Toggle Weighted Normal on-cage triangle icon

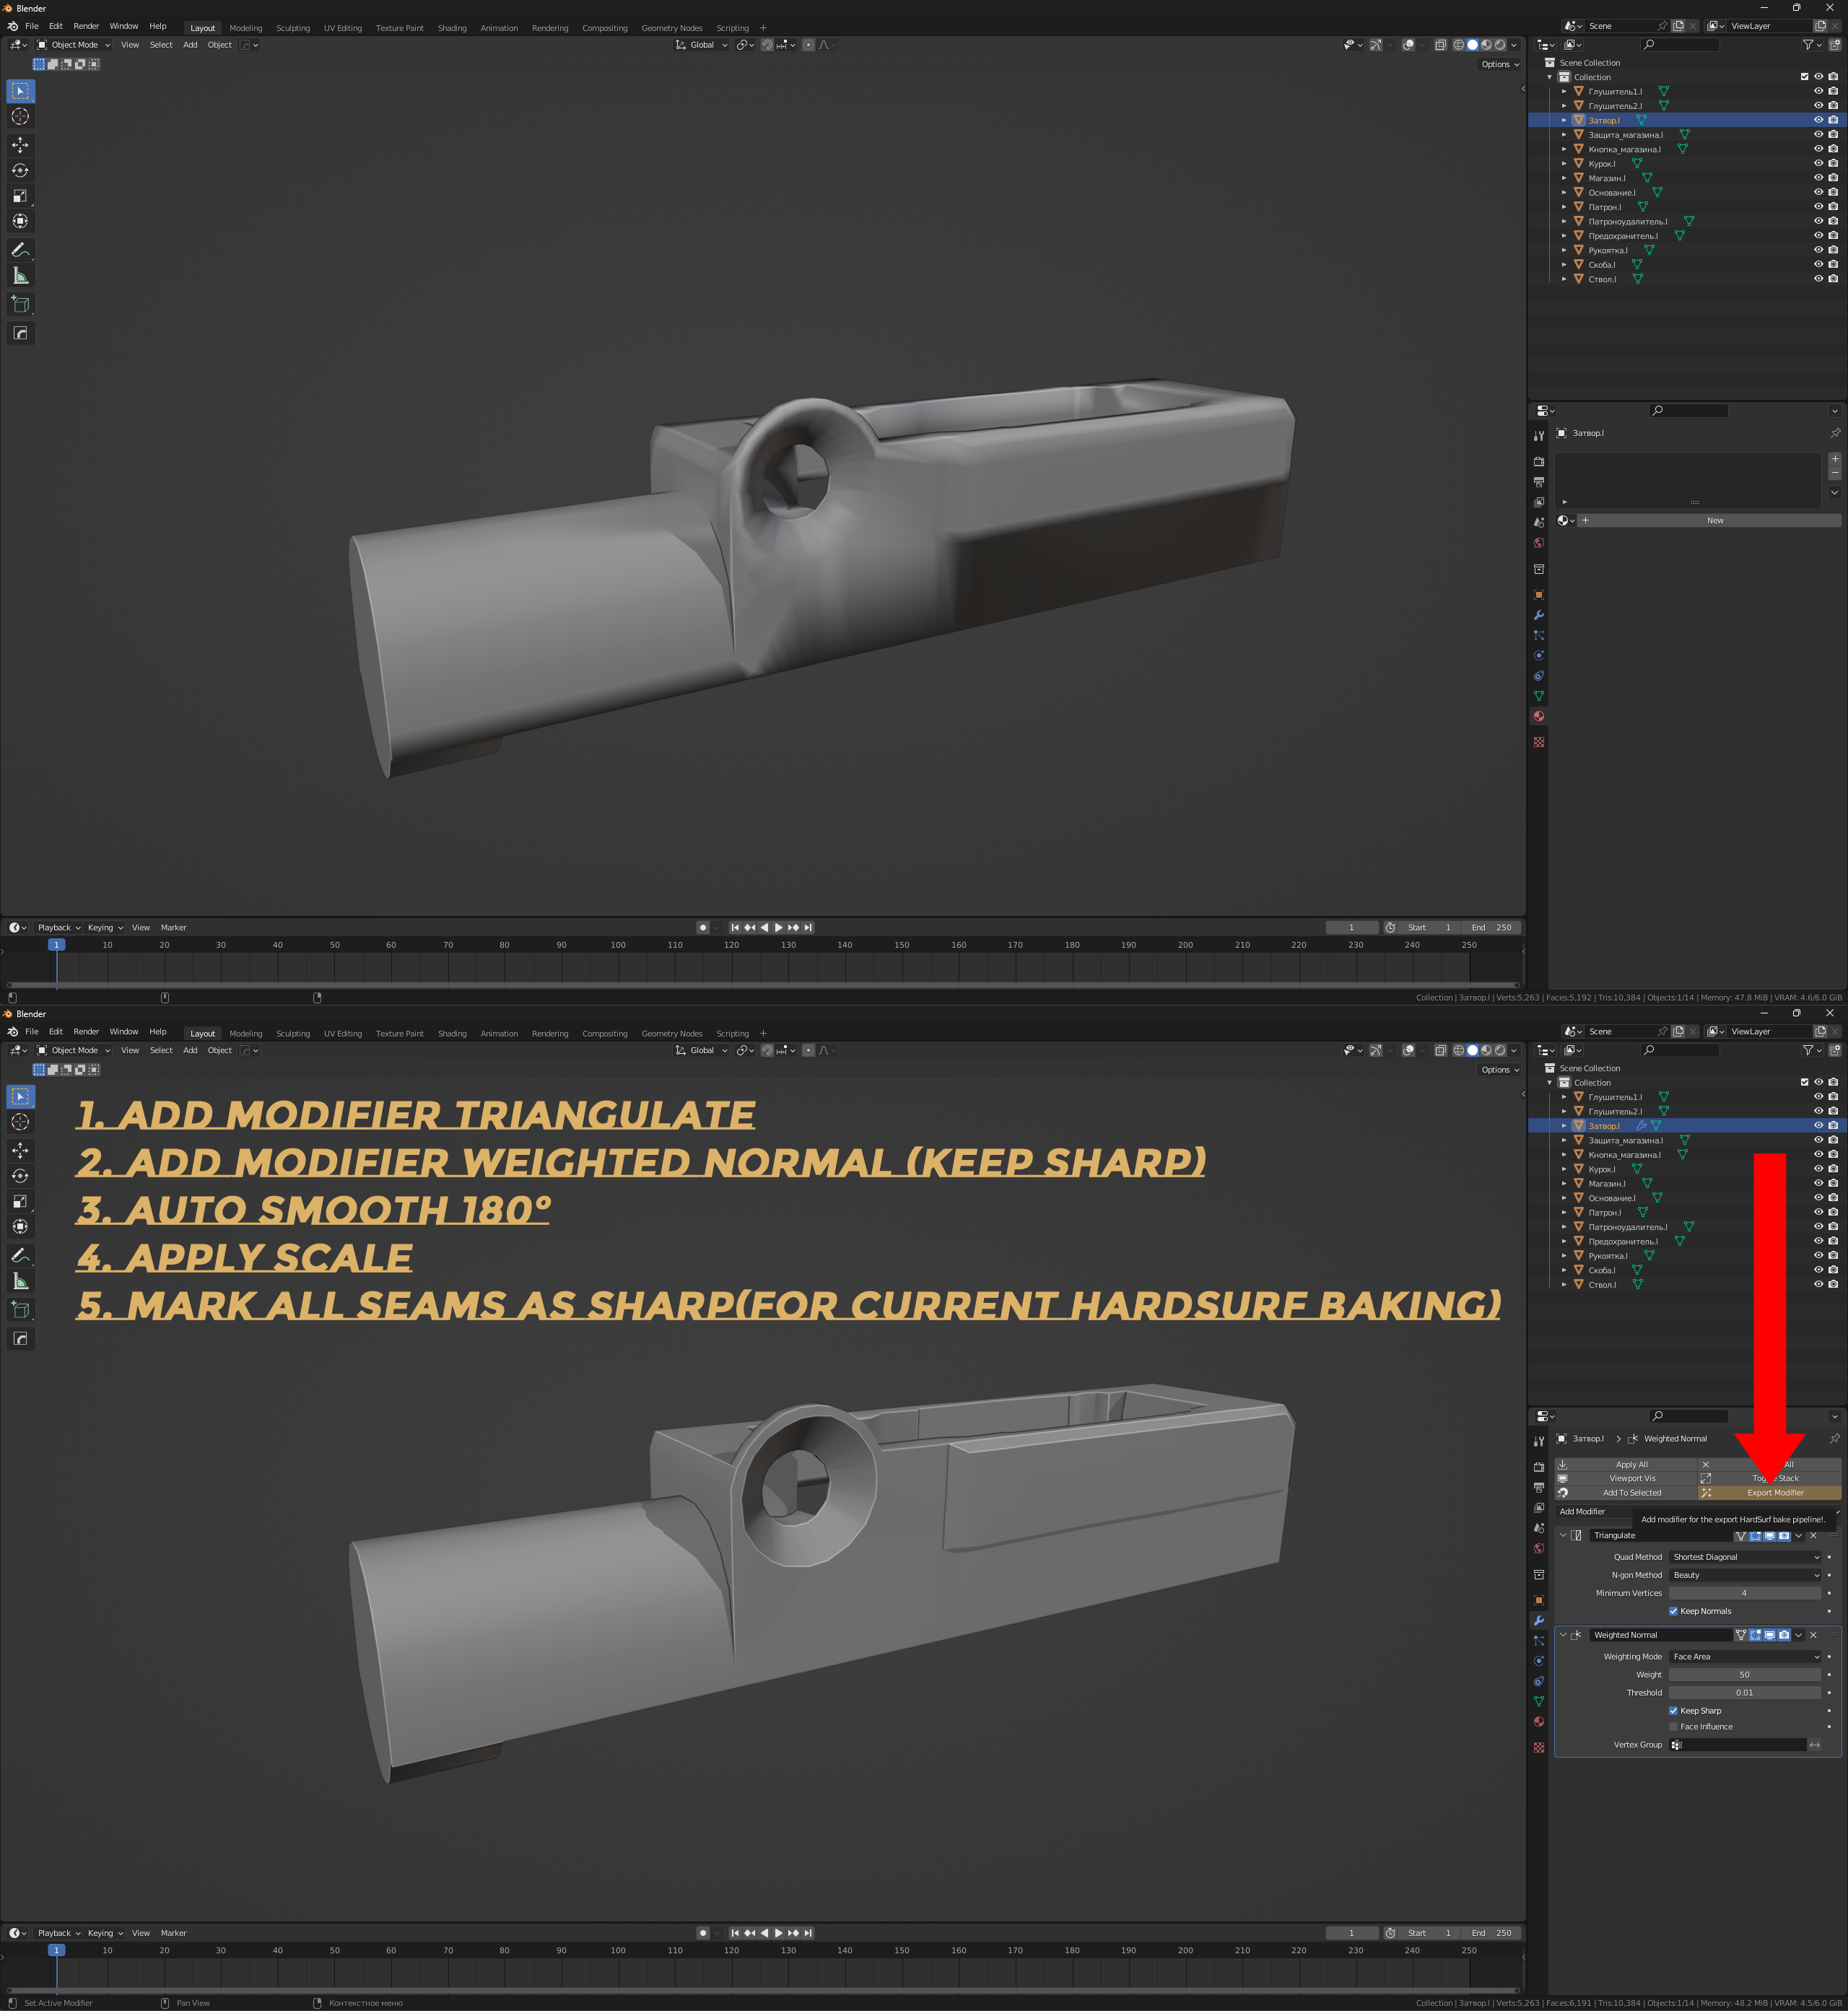1741,1635
